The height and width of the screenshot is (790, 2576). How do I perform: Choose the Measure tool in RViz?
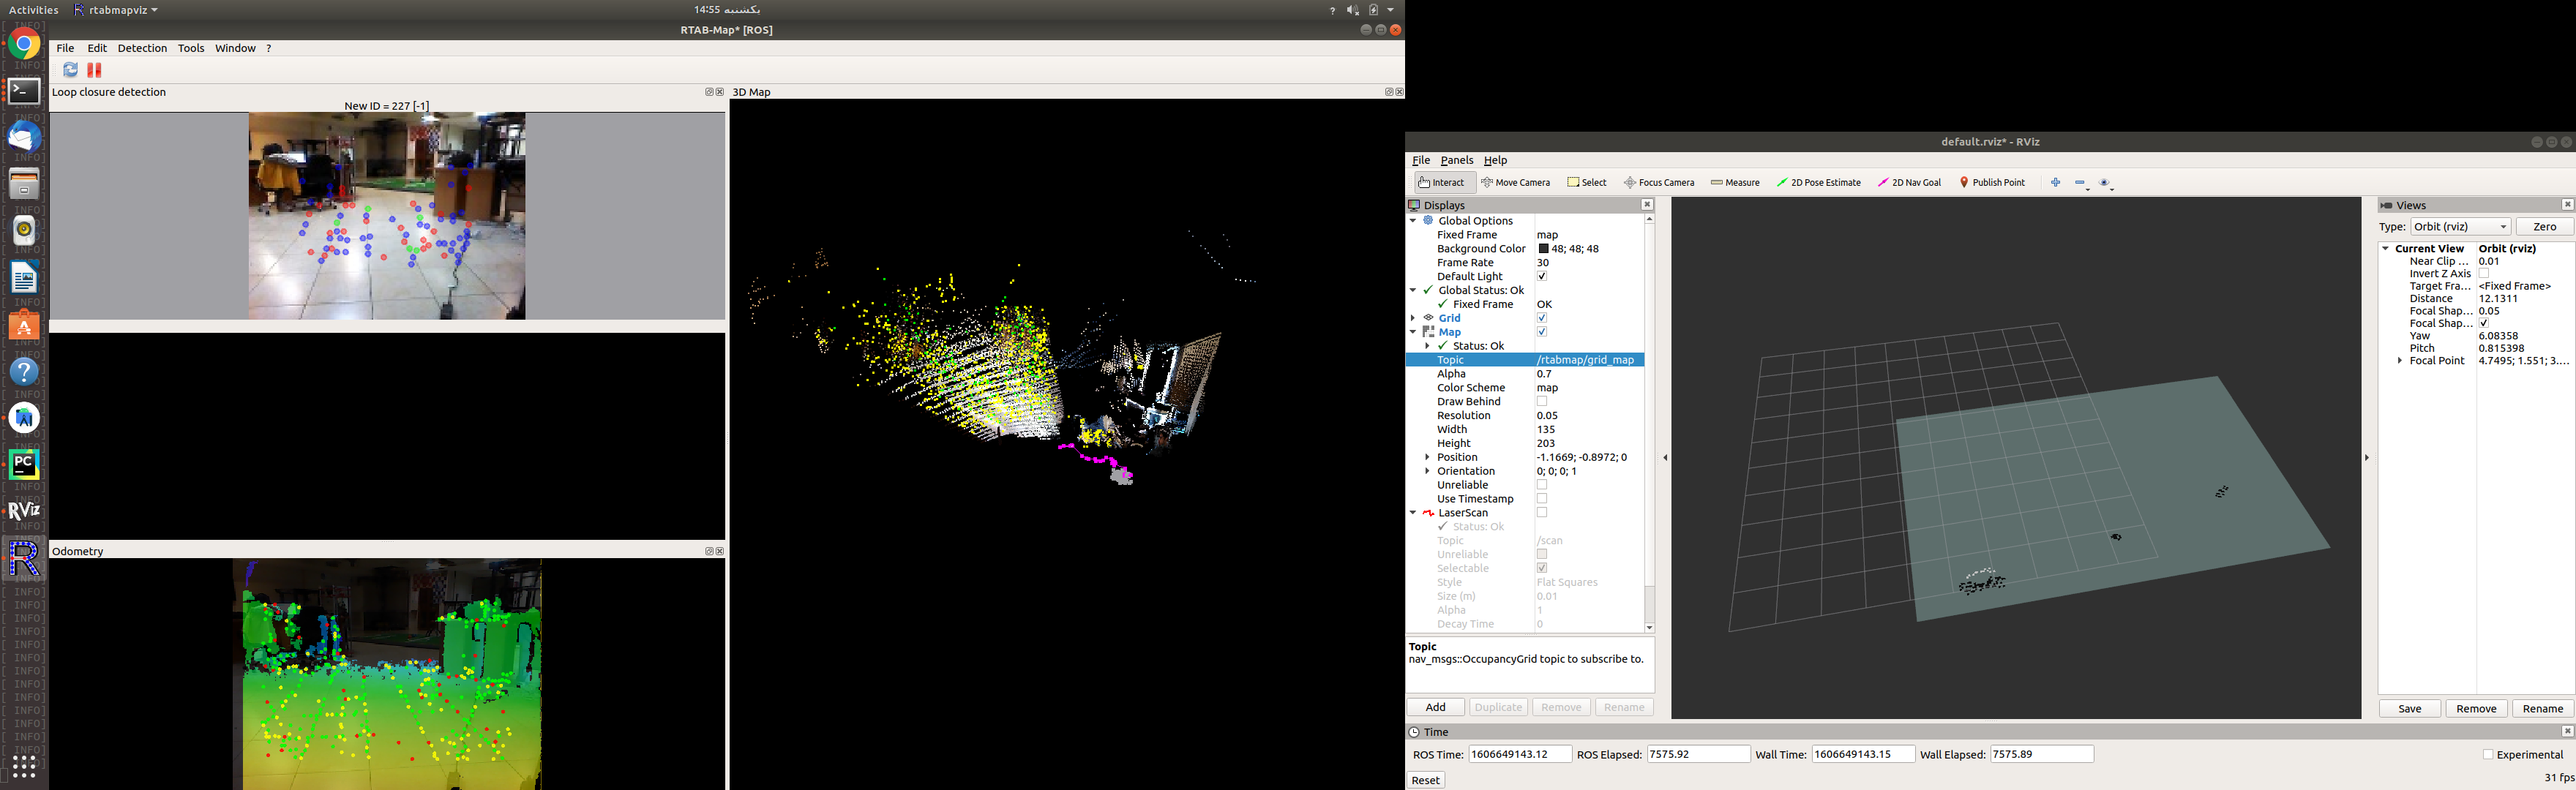coord(1735,183)
